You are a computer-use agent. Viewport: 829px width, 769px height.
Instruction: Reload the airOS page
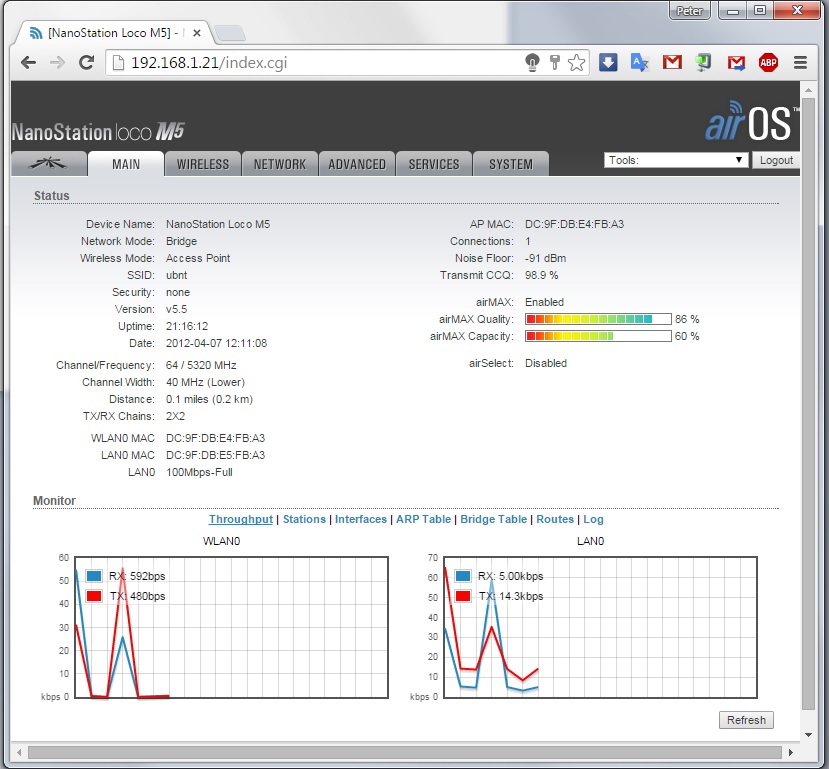coord(86,62)
